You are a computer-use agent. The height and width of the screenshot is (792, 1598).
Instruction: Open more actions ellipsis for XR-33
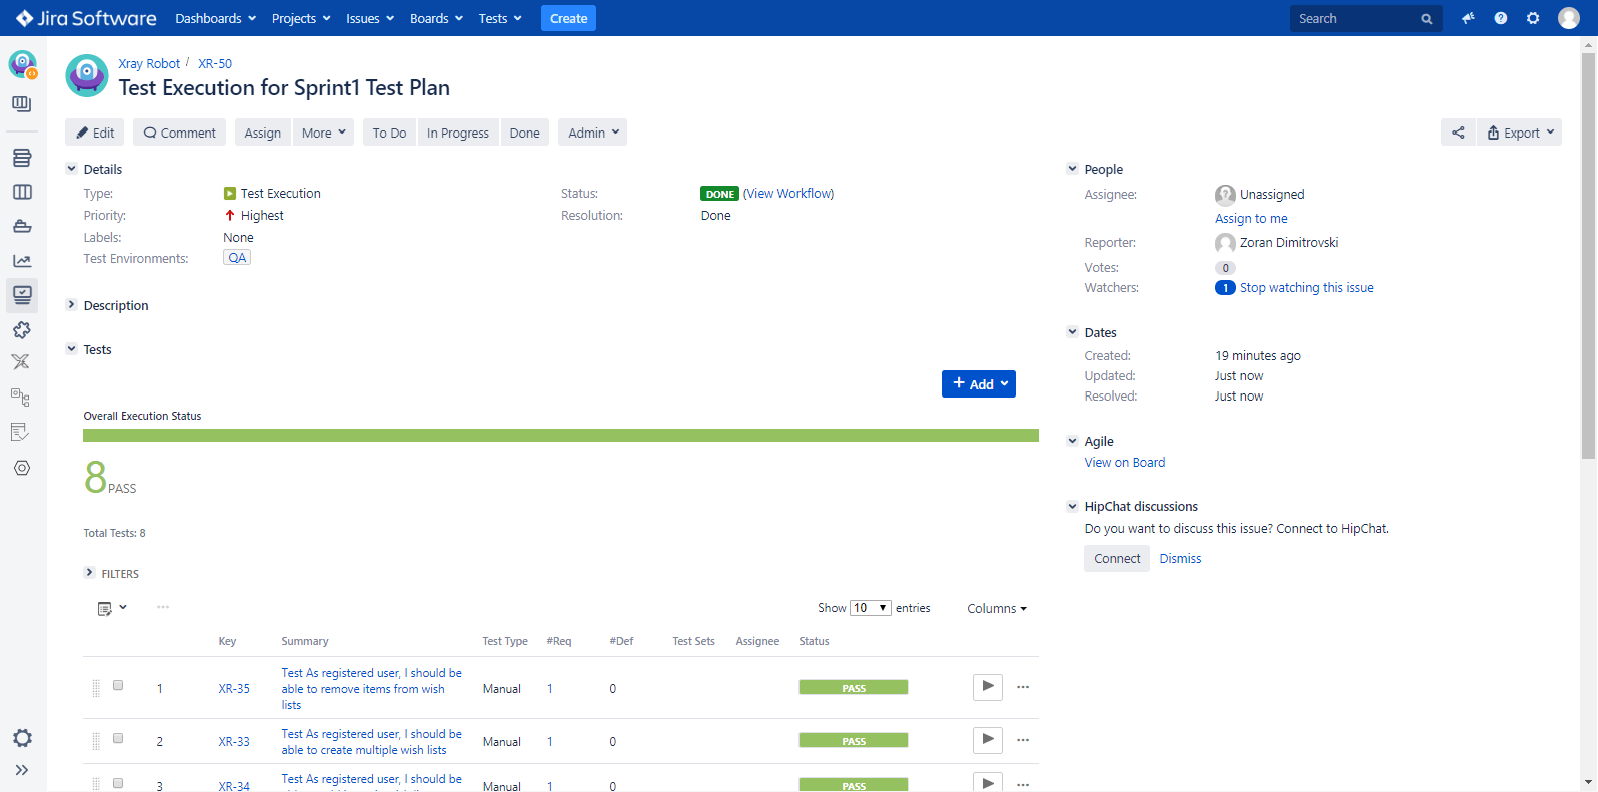tap(1023, 740)
